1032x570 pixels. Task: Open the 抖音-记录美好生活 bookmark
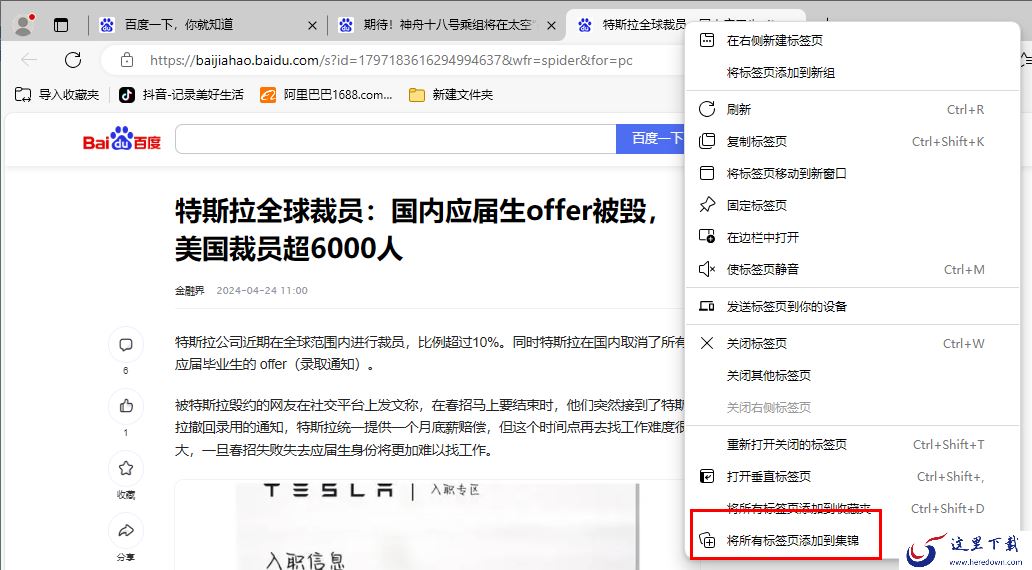pyautogui.click(x=181, y=95)
